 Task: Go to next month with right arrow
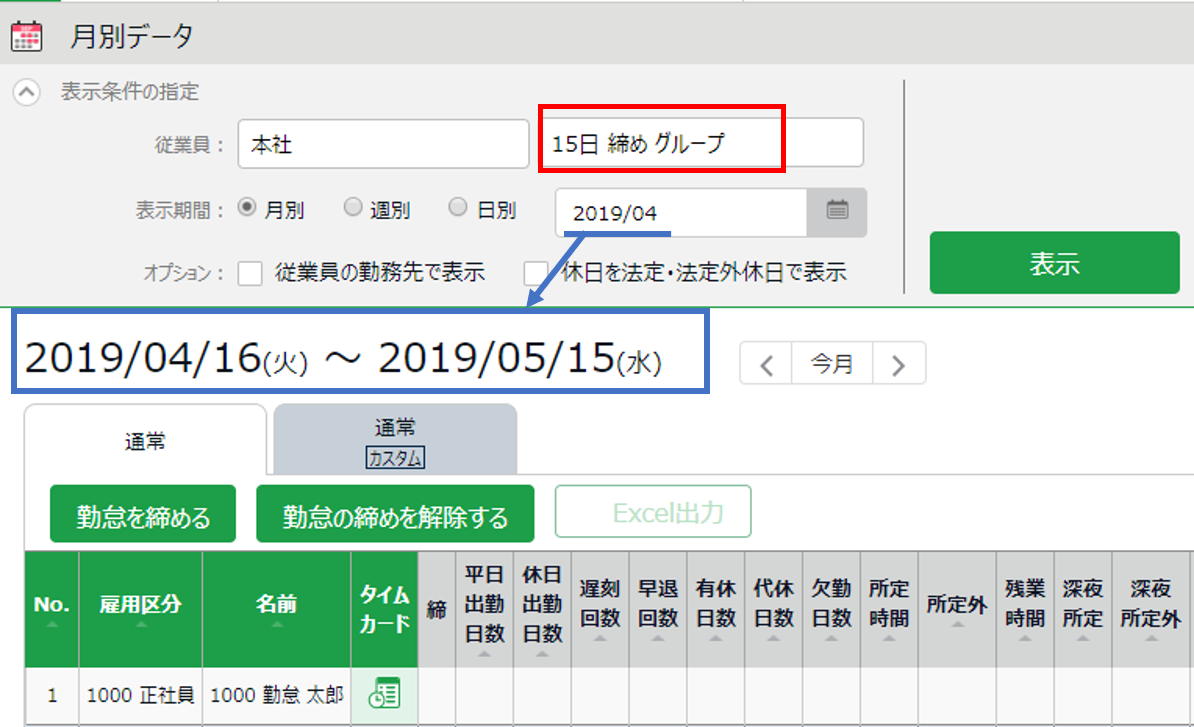point(899,364)
